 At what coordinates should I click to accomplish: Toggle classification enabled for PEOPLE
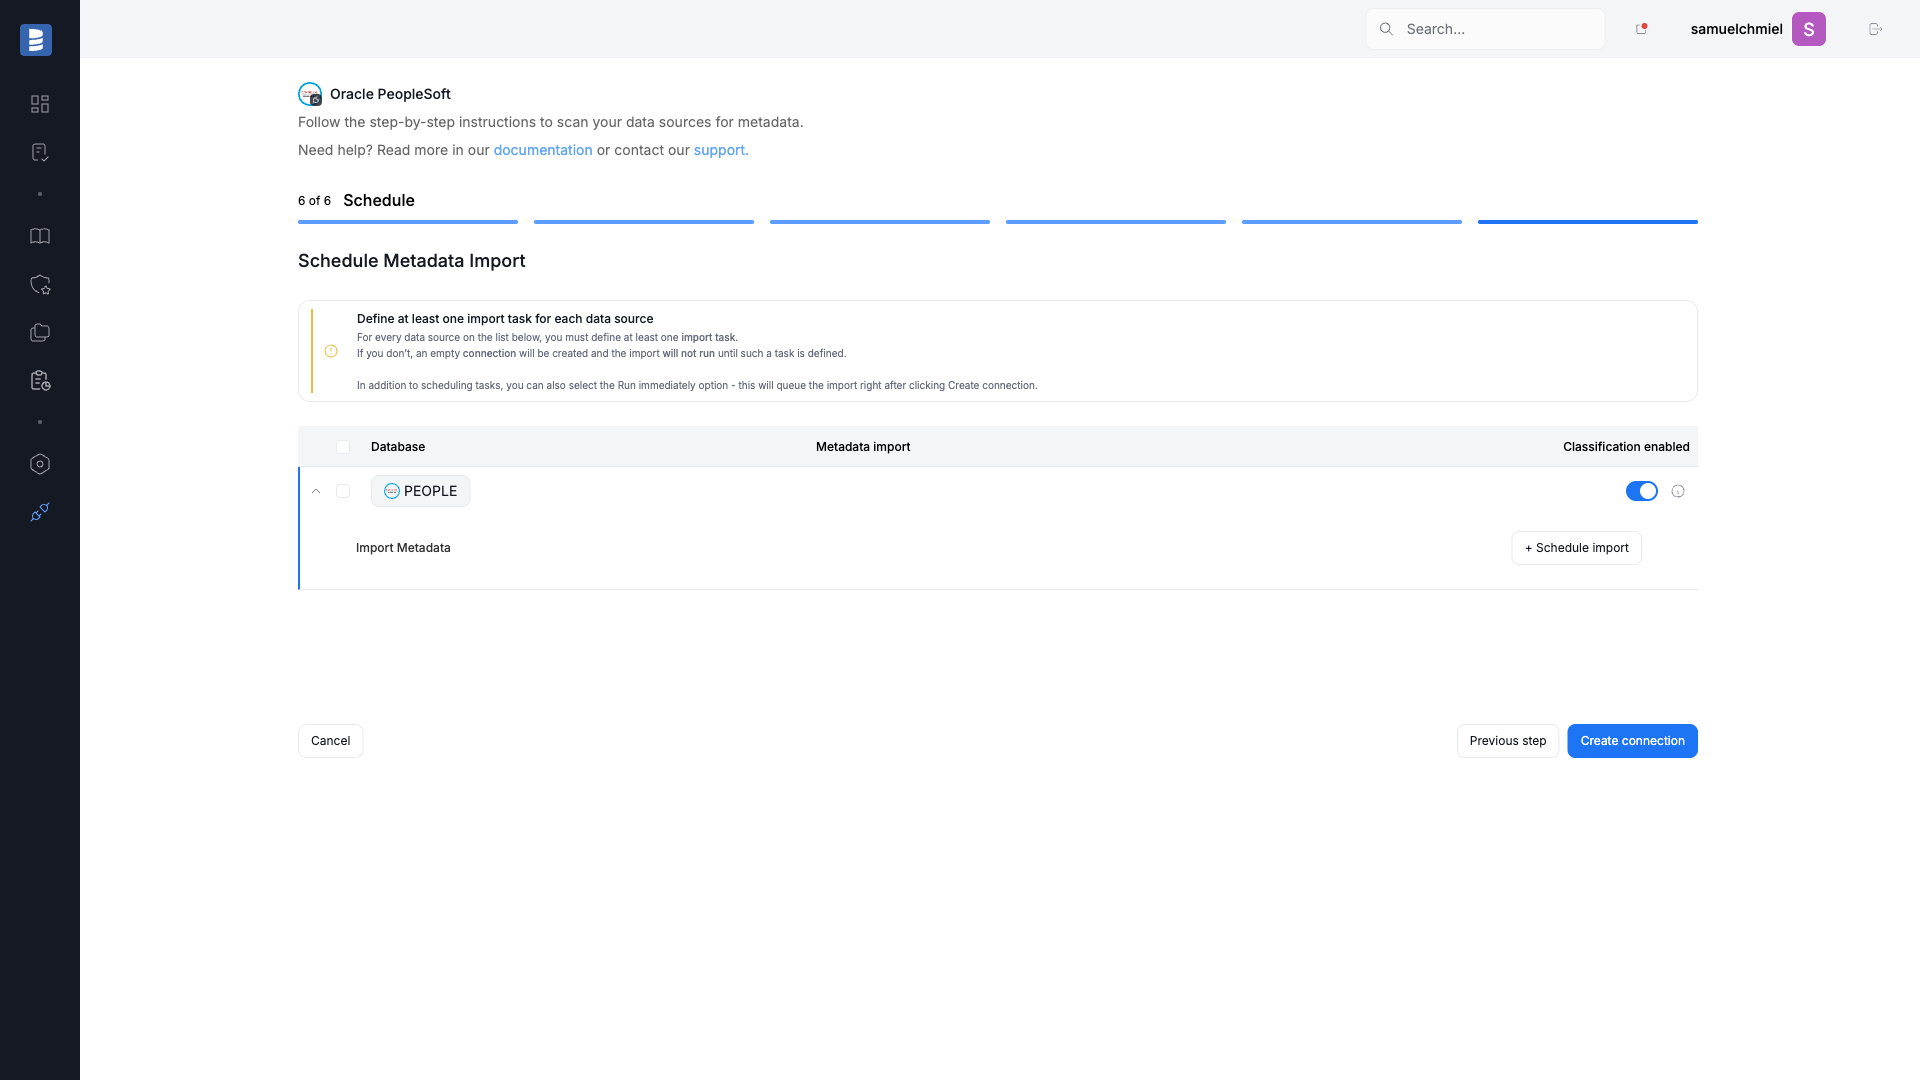coord(1641,491)
